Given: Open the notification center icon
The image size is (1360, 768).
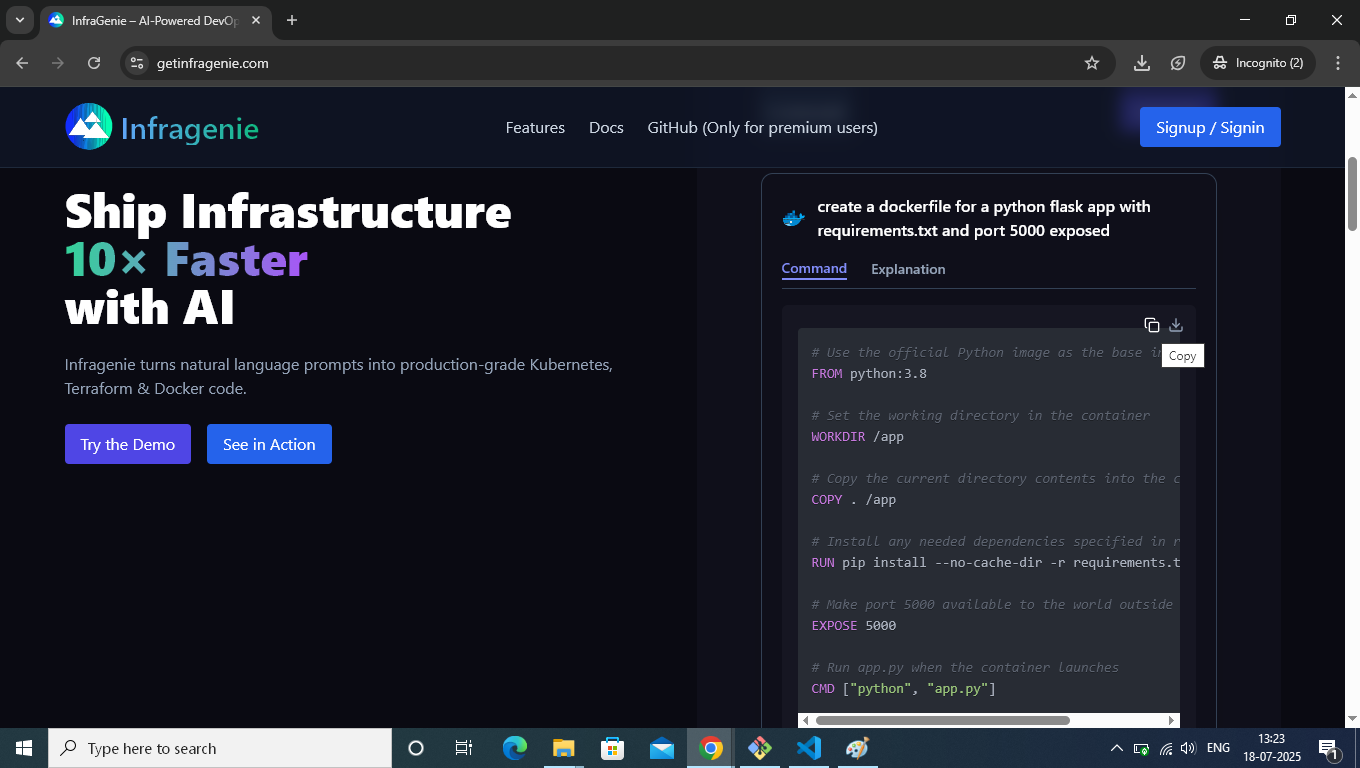Looking at the screenshot, I should (x=1329, y=748).
